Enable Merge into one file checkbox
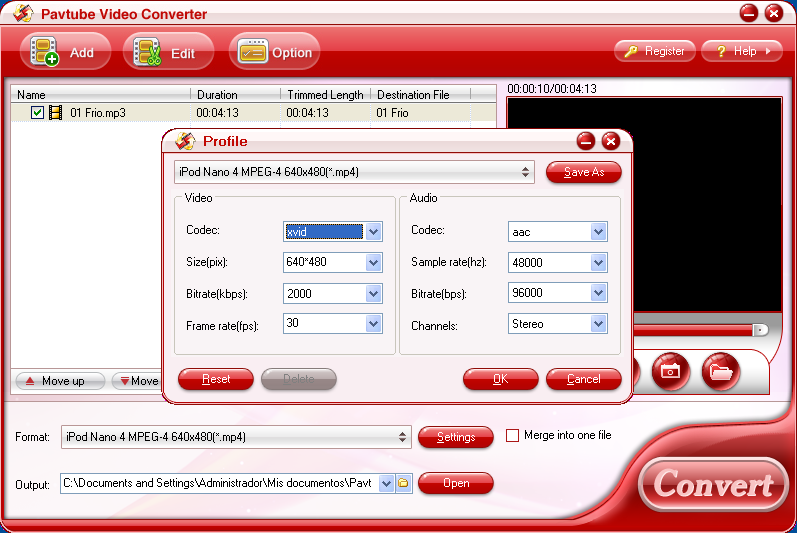 [x=512, y=435]
